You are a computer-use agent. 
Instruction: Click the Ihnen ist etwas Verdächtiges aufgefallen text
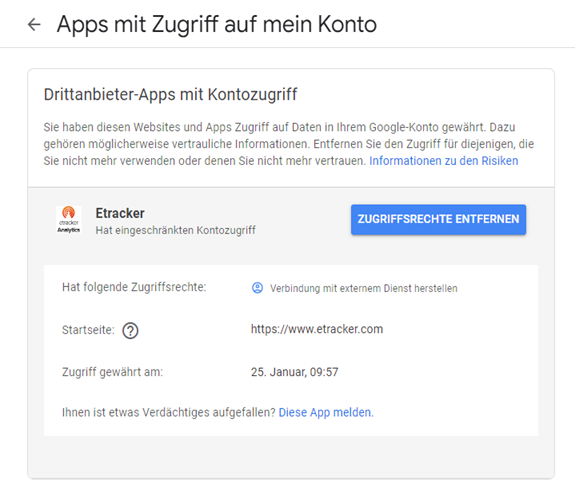(x=169, y=412)
